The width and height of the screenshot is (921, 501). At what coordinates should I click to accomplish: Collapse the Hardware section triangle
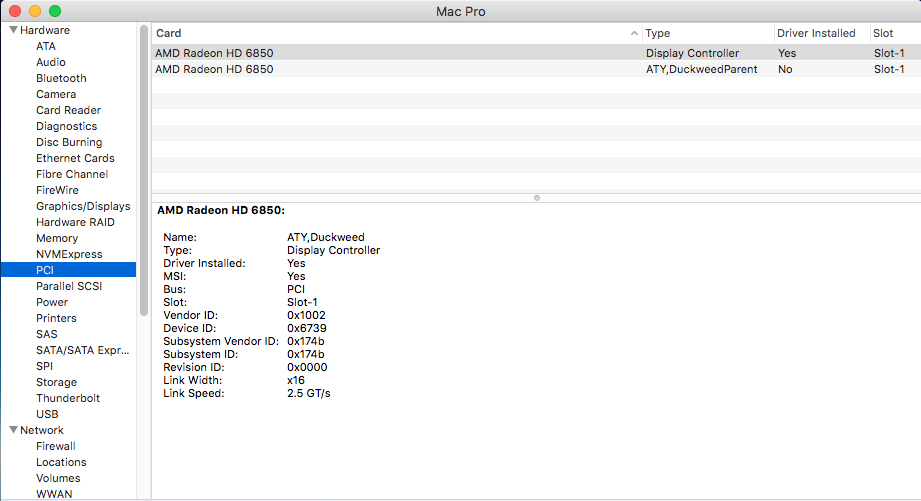(14, 30)
